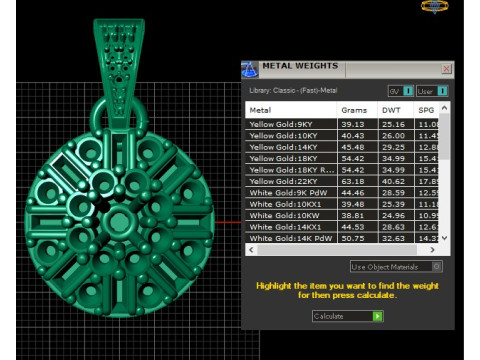Close the Metal Weights panel
Screen dimensions: 480x360
pyautogui.click(x=446, y=69)
